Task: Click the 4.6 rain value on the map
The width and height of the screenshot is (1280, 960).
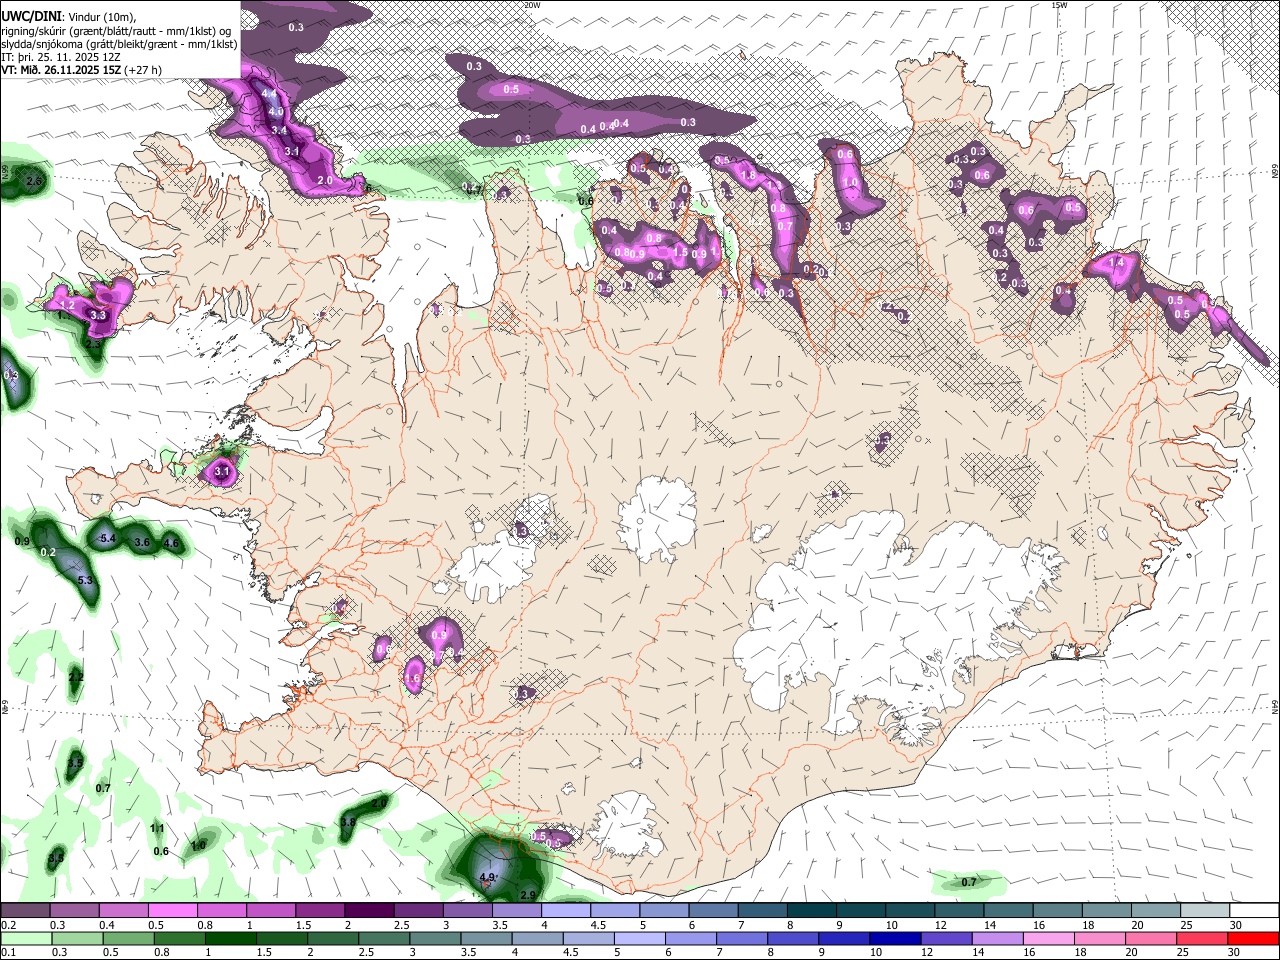Action: (171, 544)
